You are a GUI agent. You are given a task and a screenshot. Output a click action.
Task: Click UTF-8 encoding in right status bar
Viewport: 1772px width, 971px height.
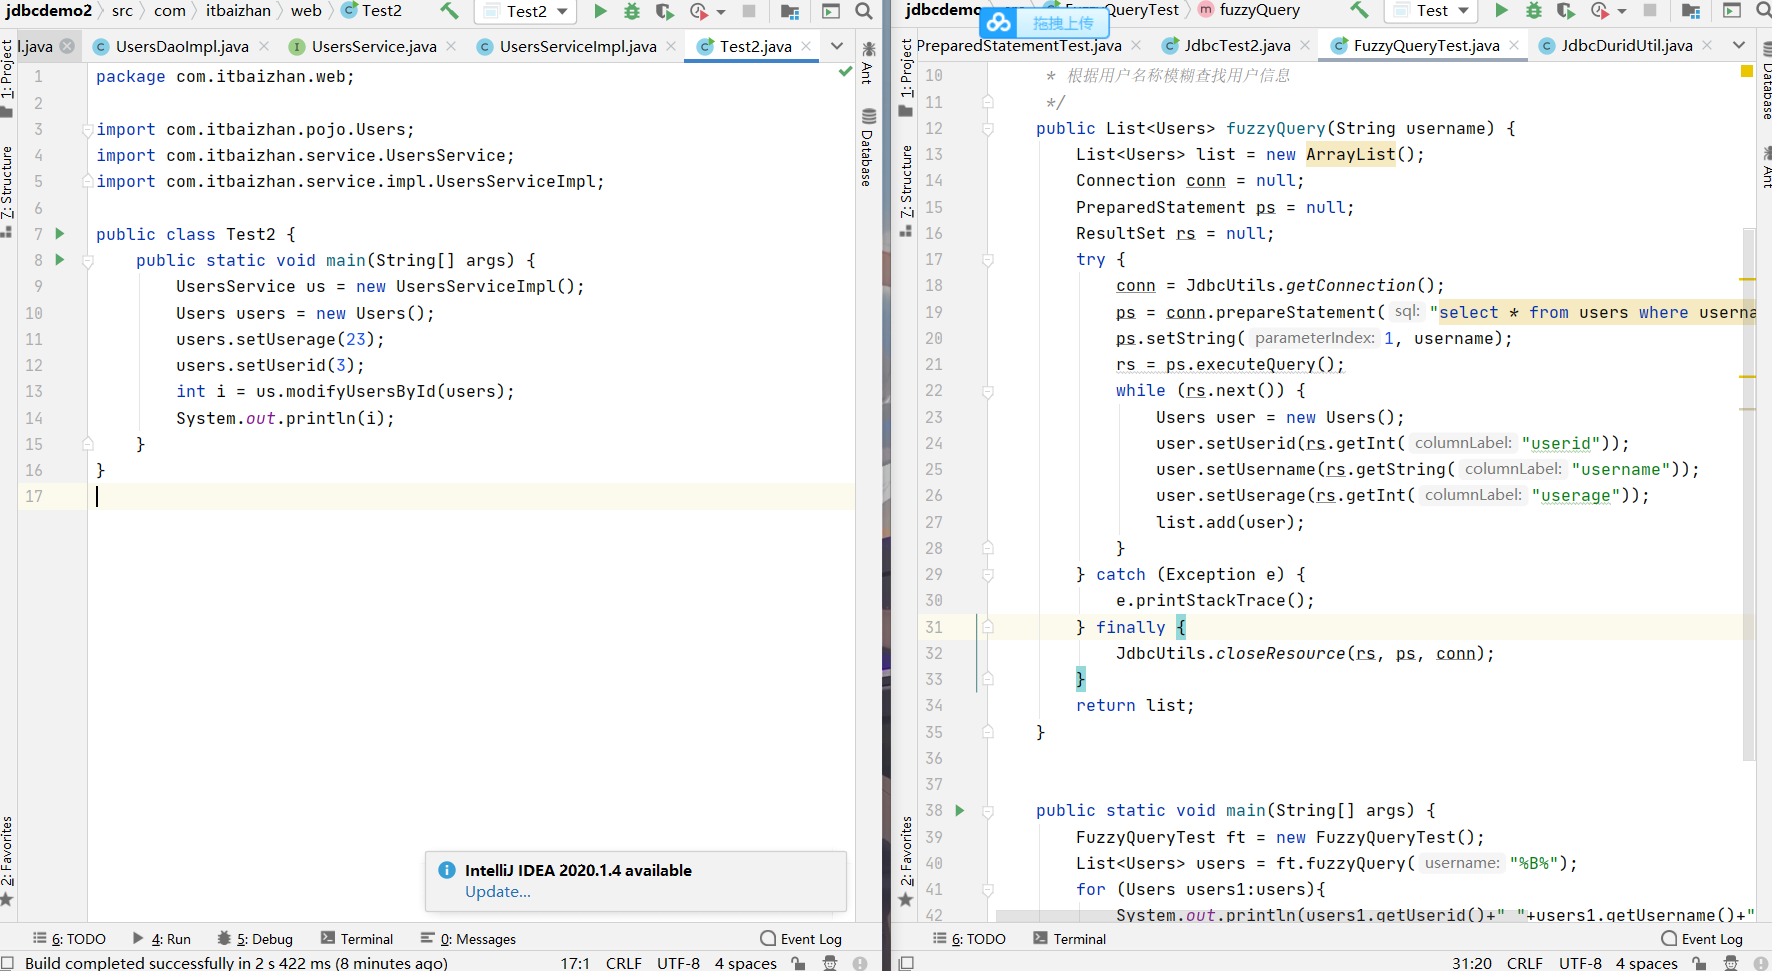click(1580, 963)
